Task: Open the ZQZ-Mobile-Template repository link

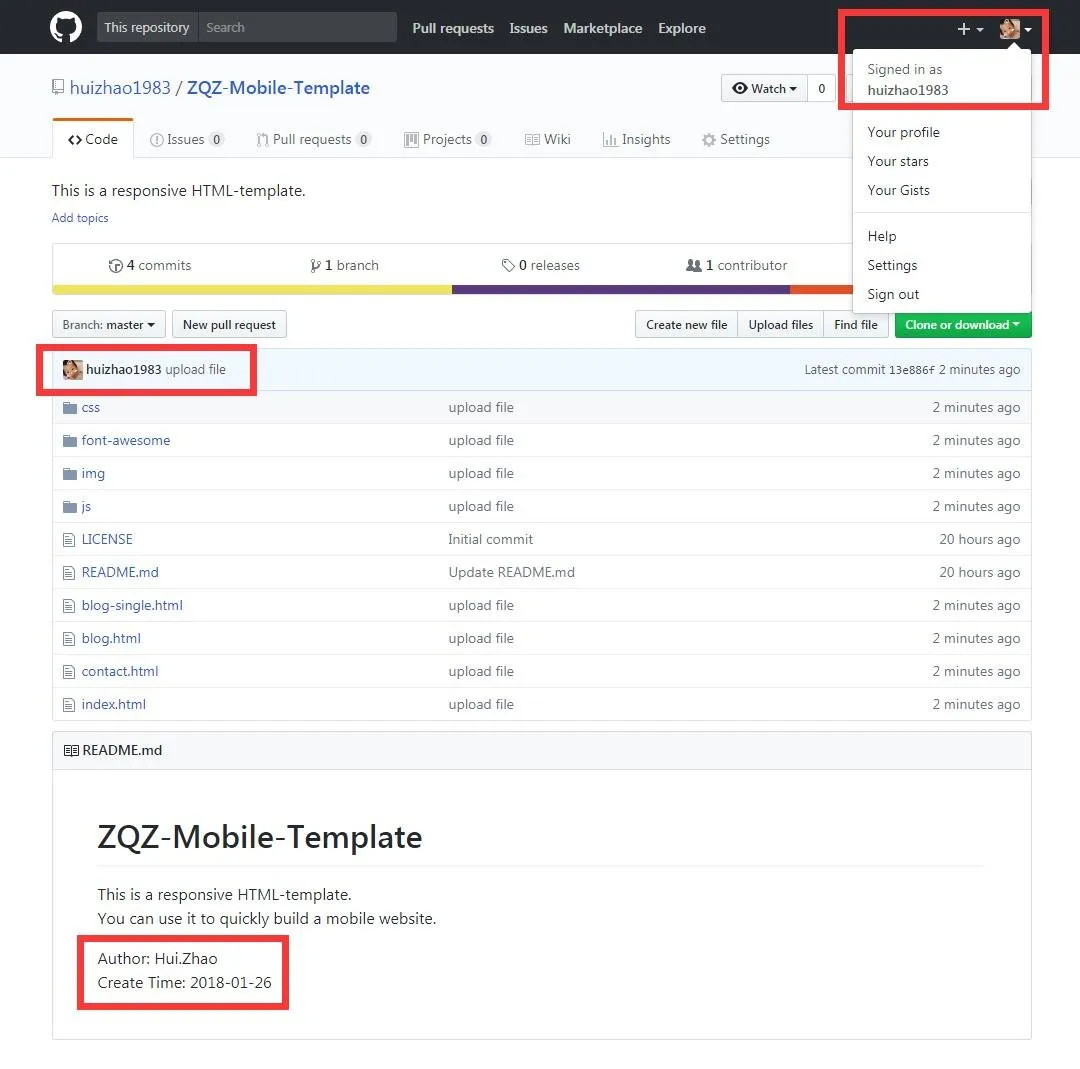Action: coord(278,87)
